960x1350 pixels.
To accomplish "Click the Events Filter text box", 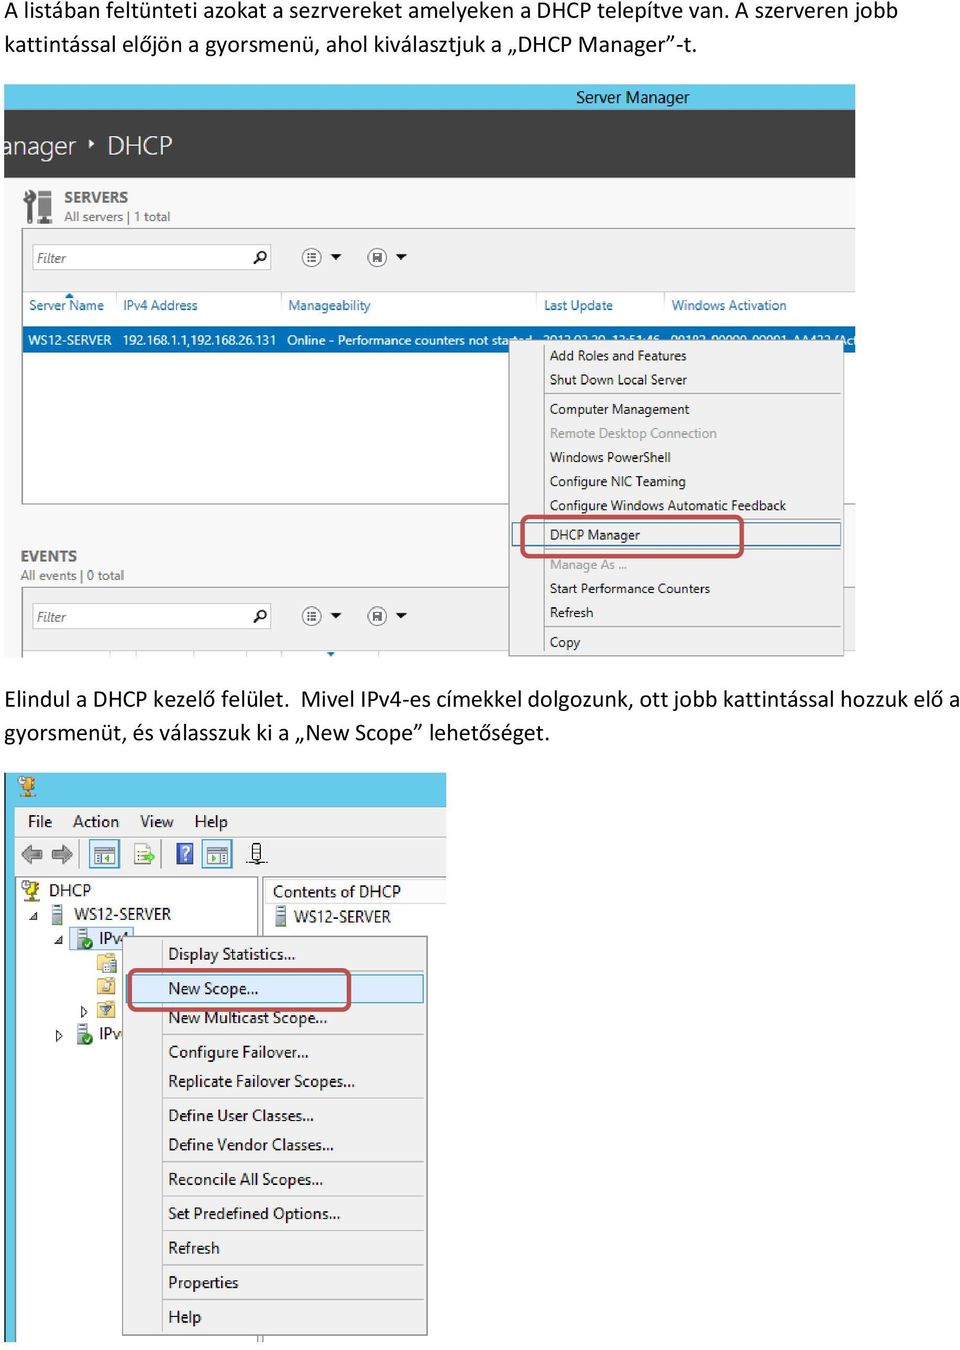I will tap(151, 616).
